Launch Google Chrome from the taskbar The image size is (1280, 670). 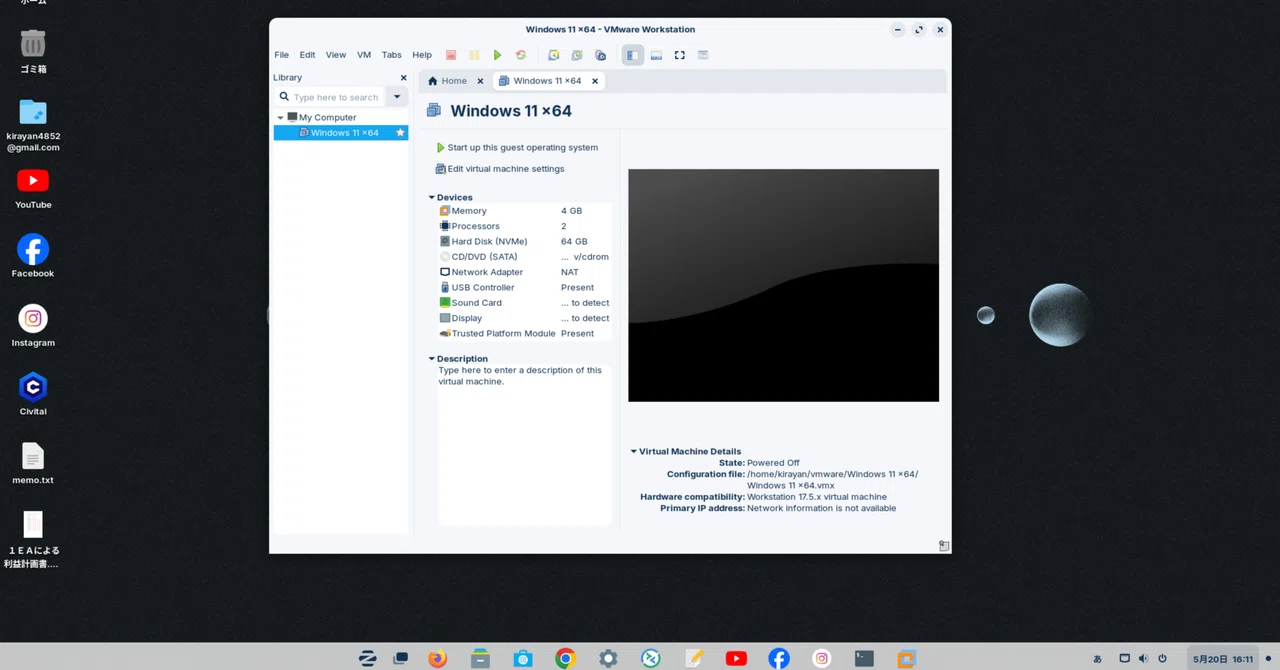click(x=565, y=658)
